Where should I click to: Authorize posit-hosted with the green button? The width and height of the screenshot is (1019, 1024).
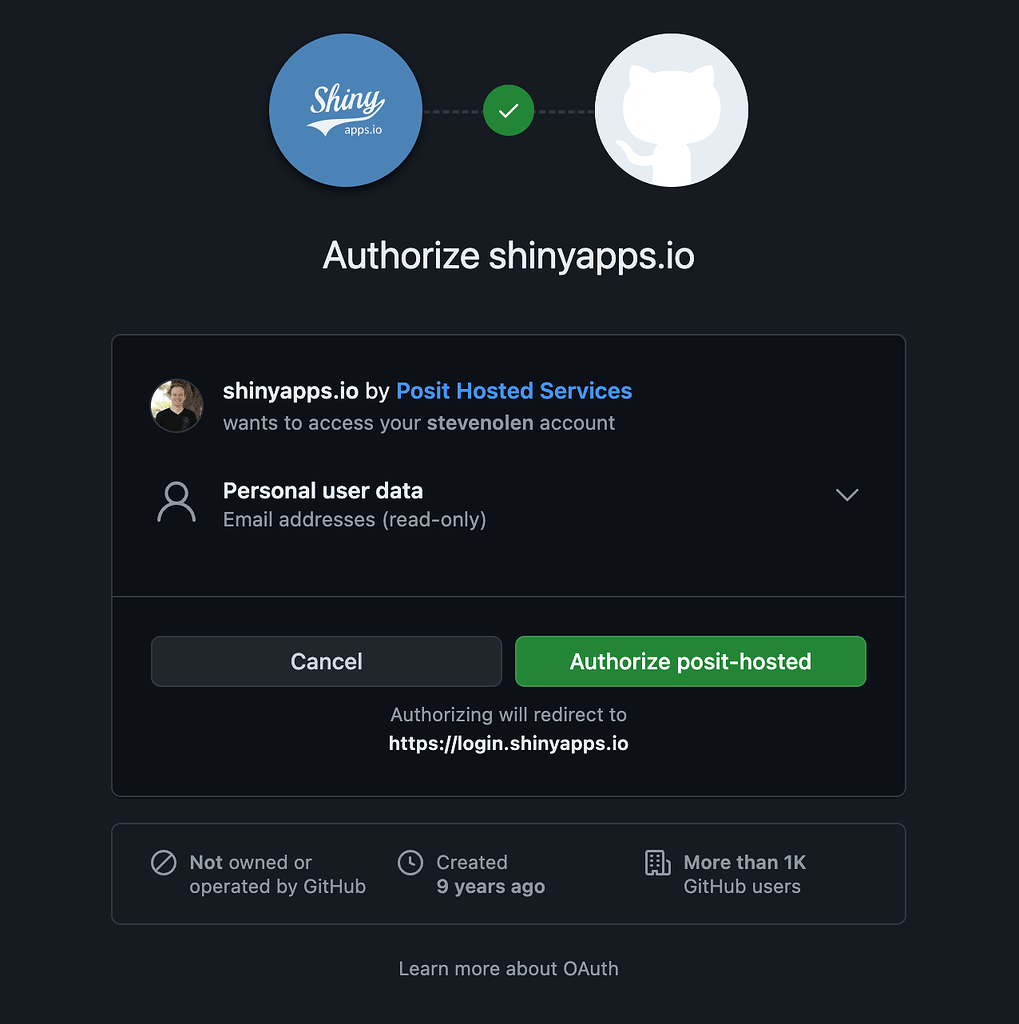pos(690,661)
